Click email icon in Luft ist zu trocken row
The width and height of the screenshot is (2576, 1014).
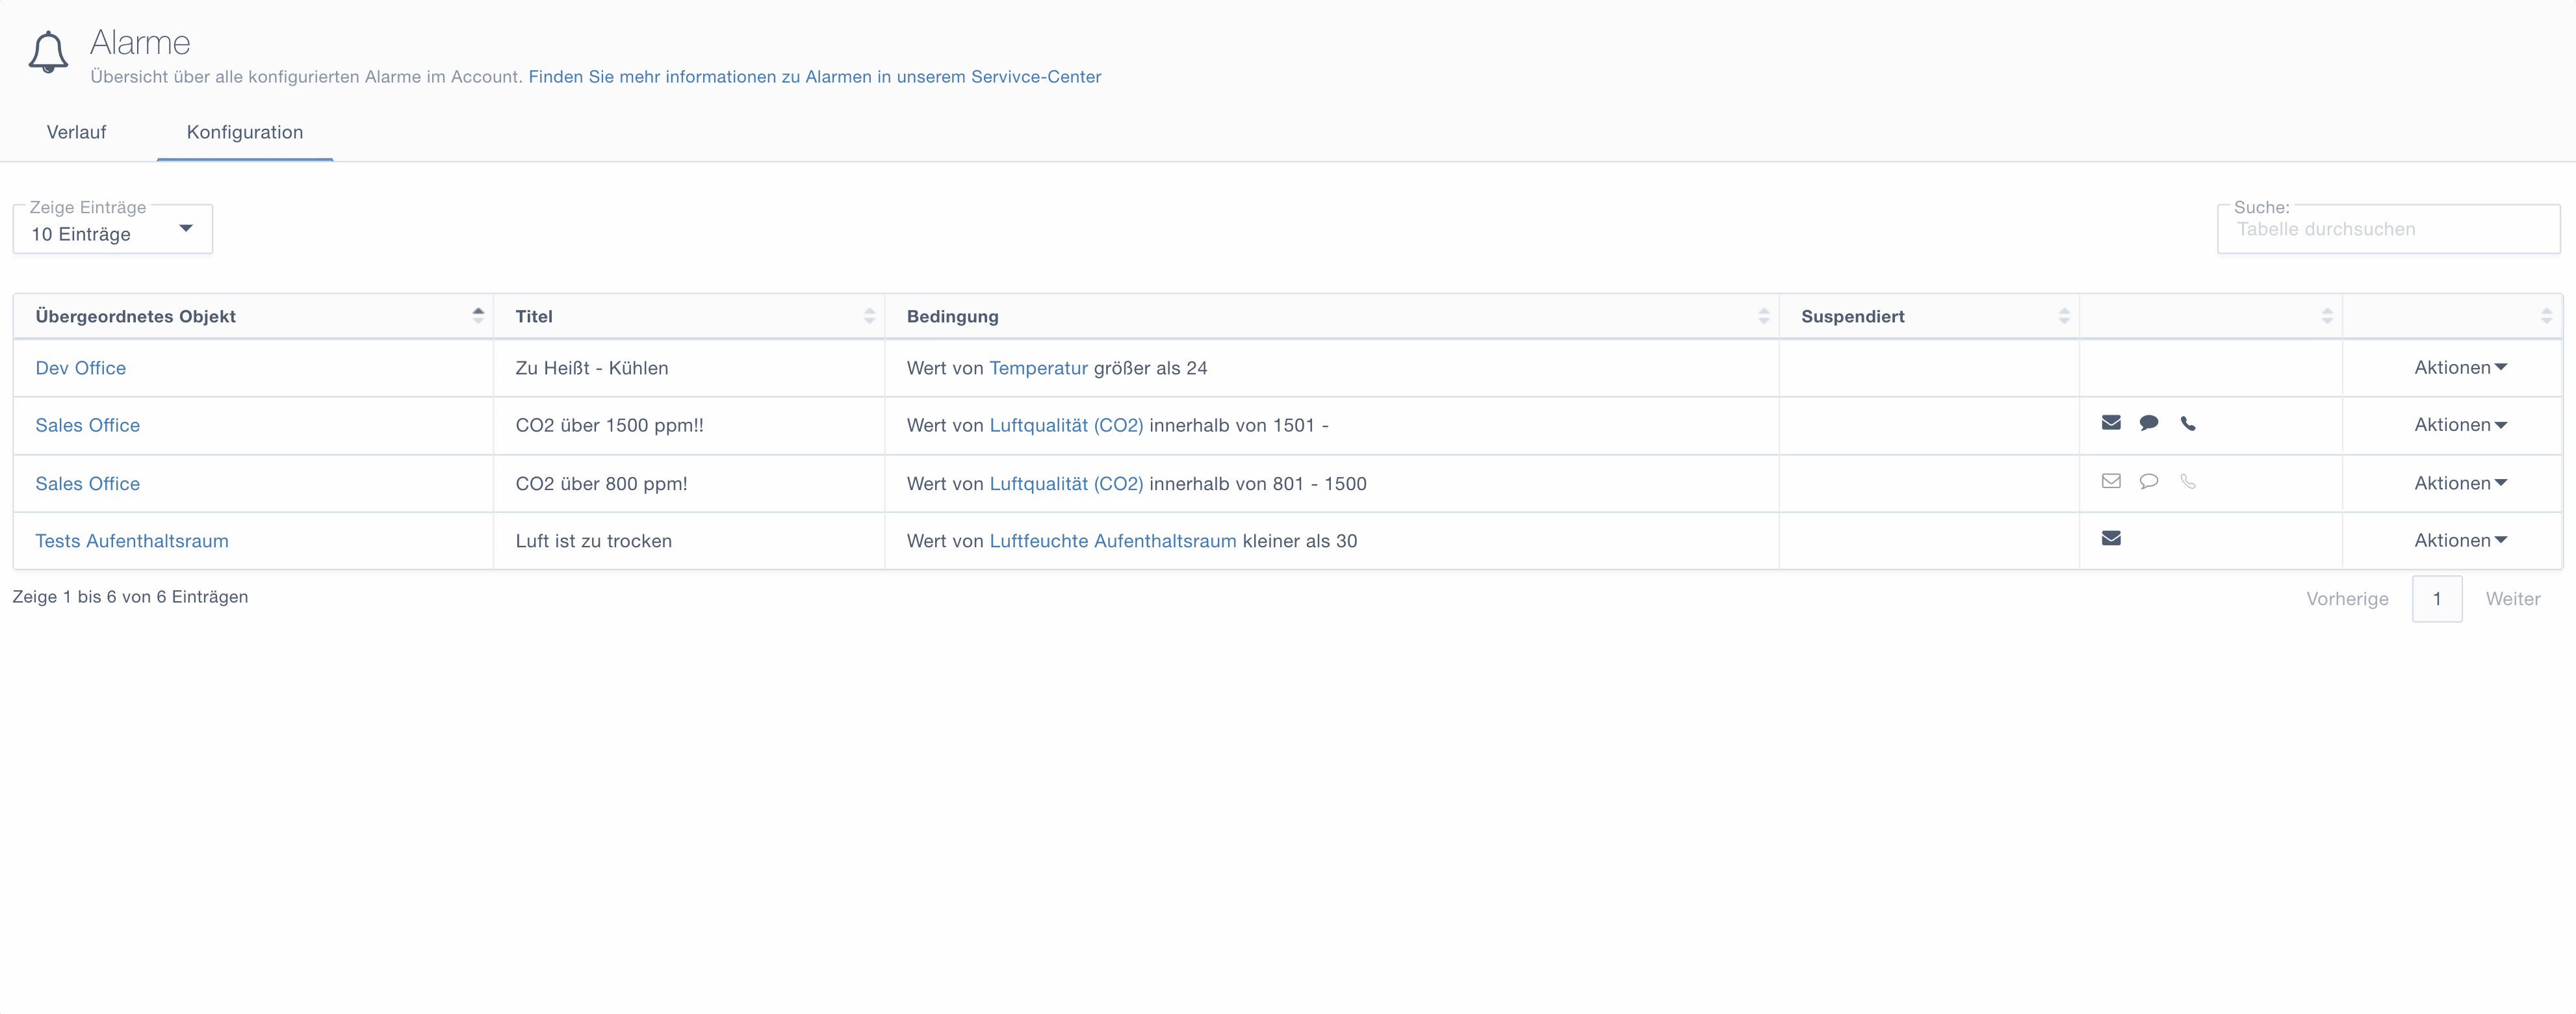[2111, 538]
